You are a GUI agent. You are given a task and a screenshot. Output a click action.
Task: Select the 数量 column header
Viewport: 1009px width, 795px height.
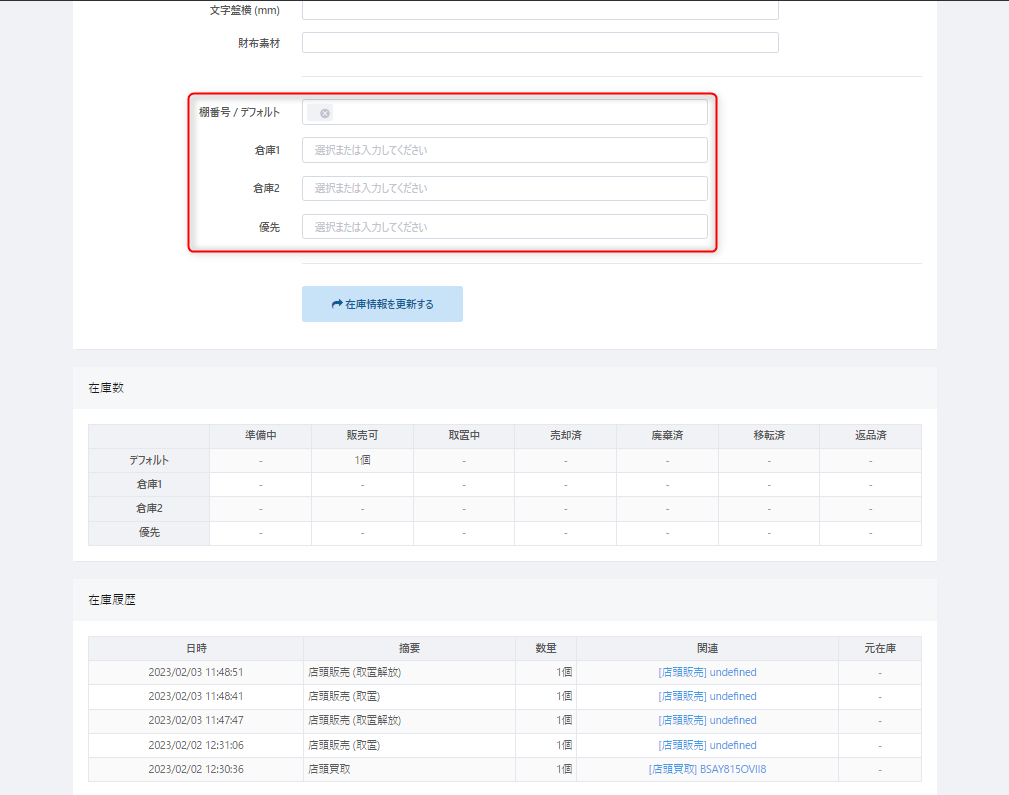pyautogui.click(x=546, y=648)
